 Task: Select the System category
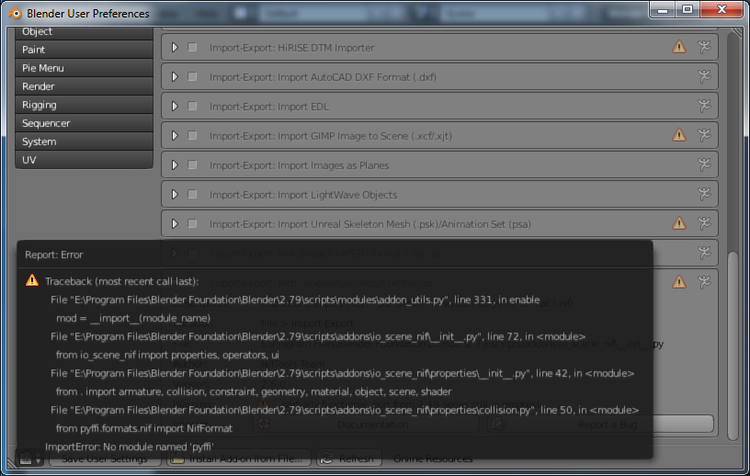coord(84,142)
